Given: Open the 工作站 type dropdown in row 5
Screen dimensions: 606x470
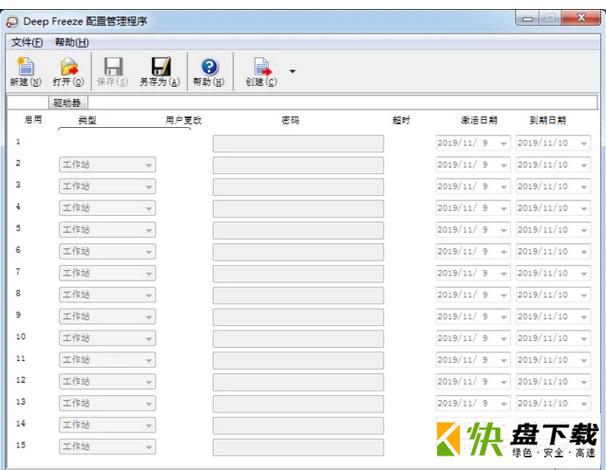Looking at the screenshot, I should 107,230.
